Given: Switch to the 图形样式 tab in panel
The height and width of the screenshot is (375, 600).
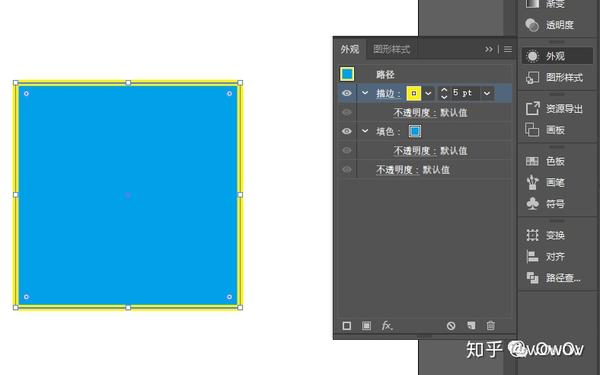Looking at the screenshot, I should tap(391, 49).
